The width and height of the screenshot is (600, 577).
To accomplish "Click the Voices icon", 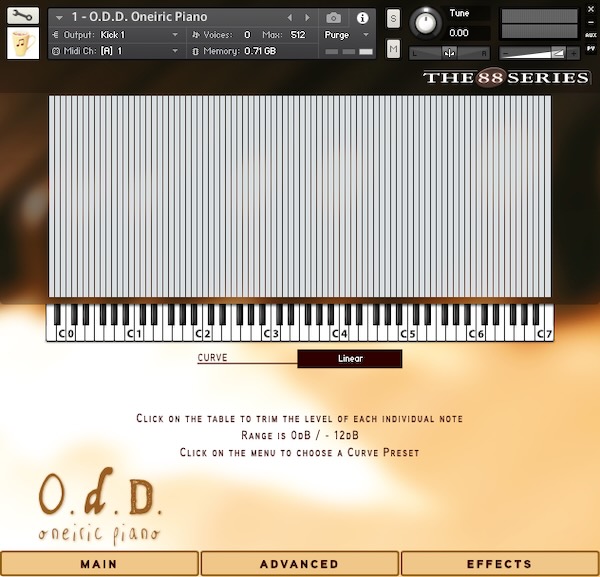I will coord(196,35).
